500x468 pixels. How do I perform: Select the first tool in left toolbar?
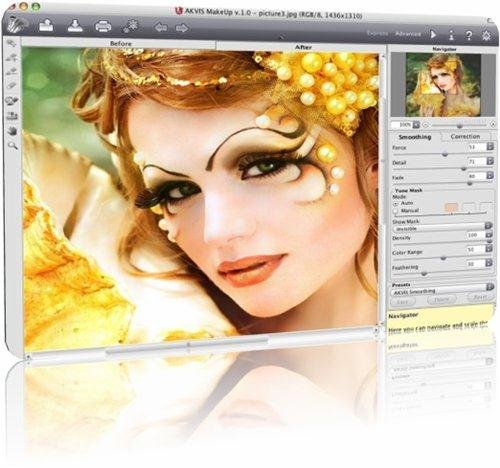coord(12,43)
